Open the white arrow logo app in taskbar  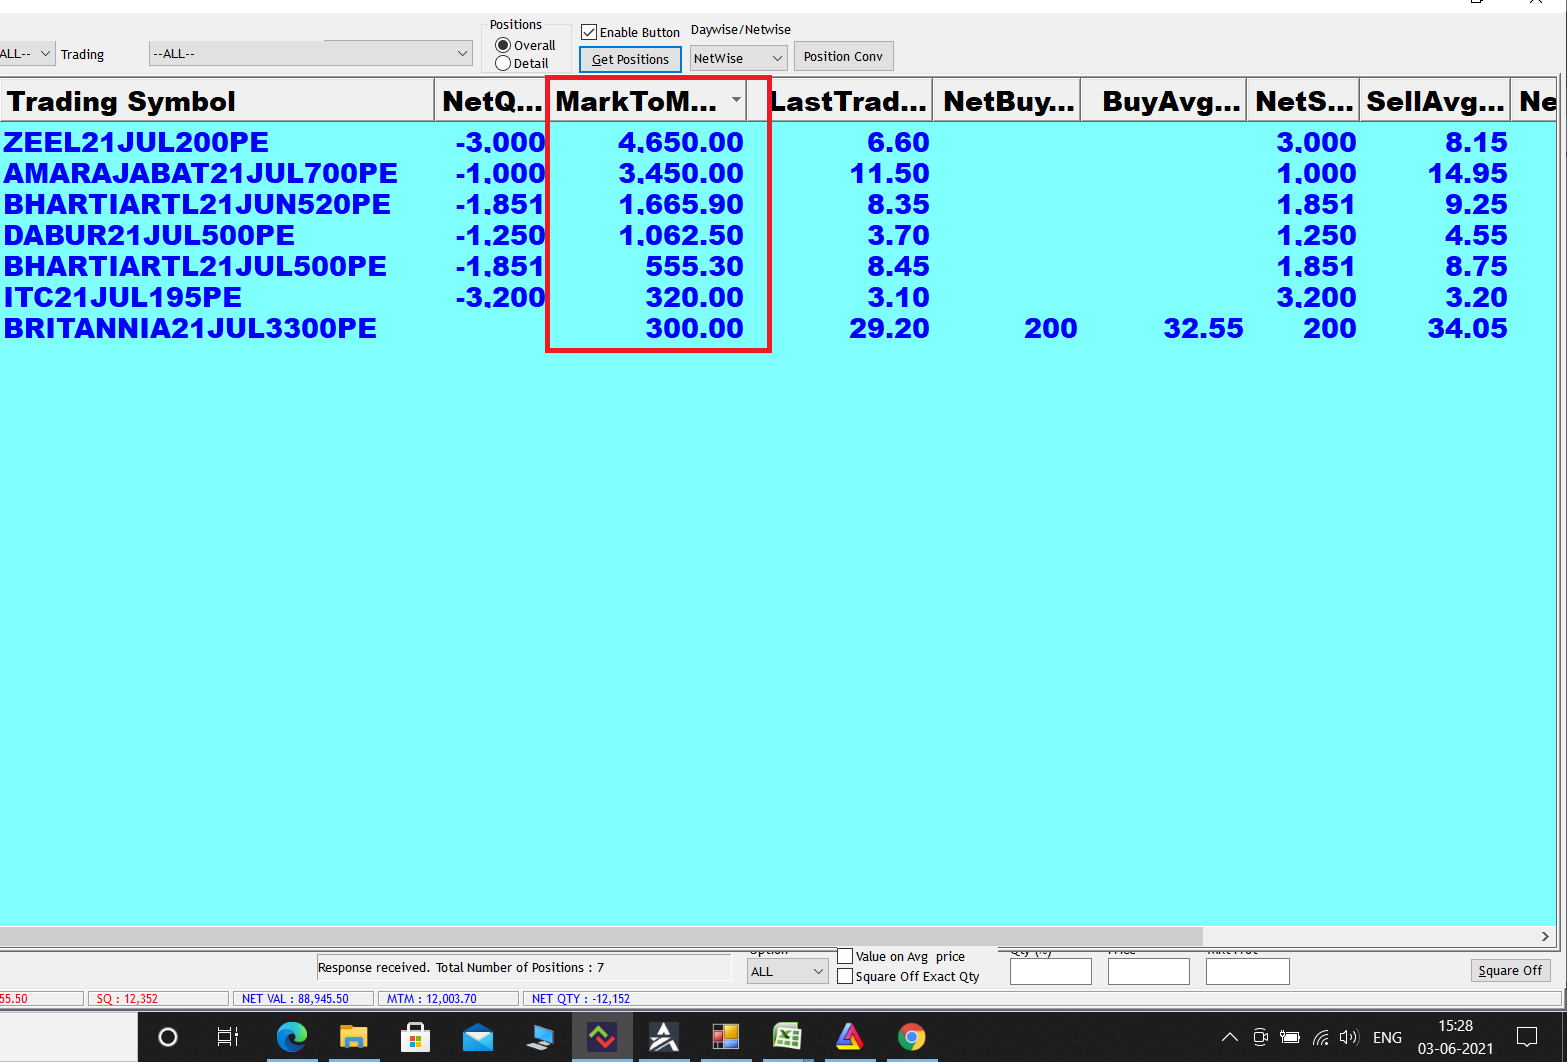coord(664,1037)
